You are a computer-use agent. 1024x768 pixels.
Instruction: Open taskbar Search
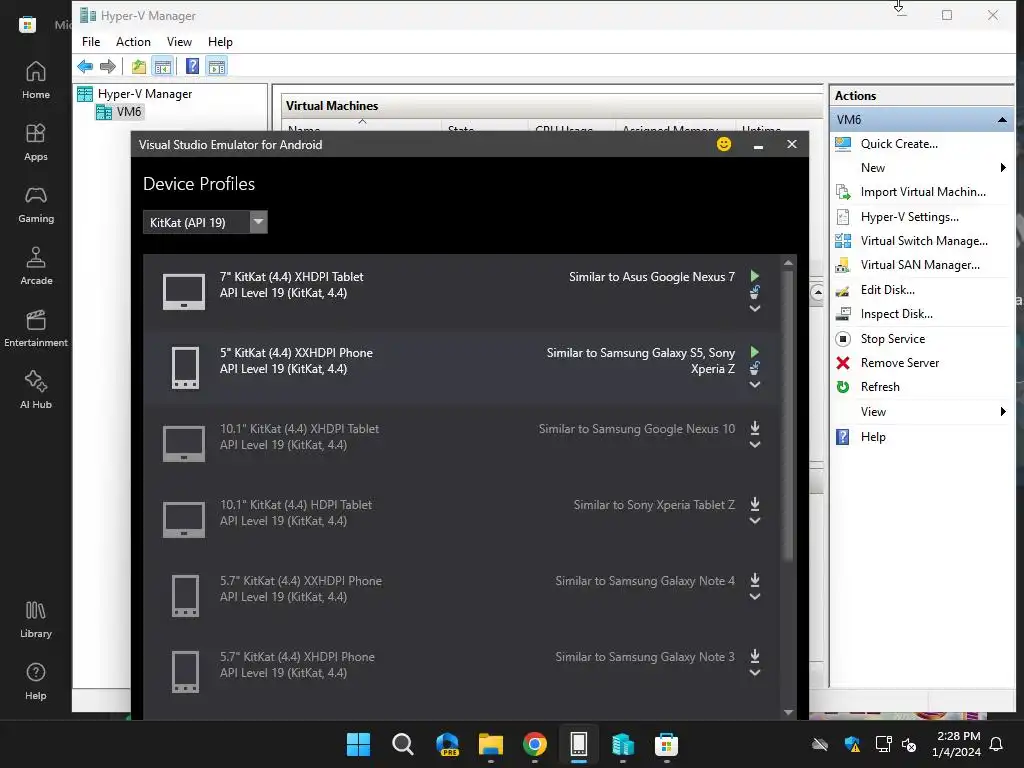(x=402, y=744)
